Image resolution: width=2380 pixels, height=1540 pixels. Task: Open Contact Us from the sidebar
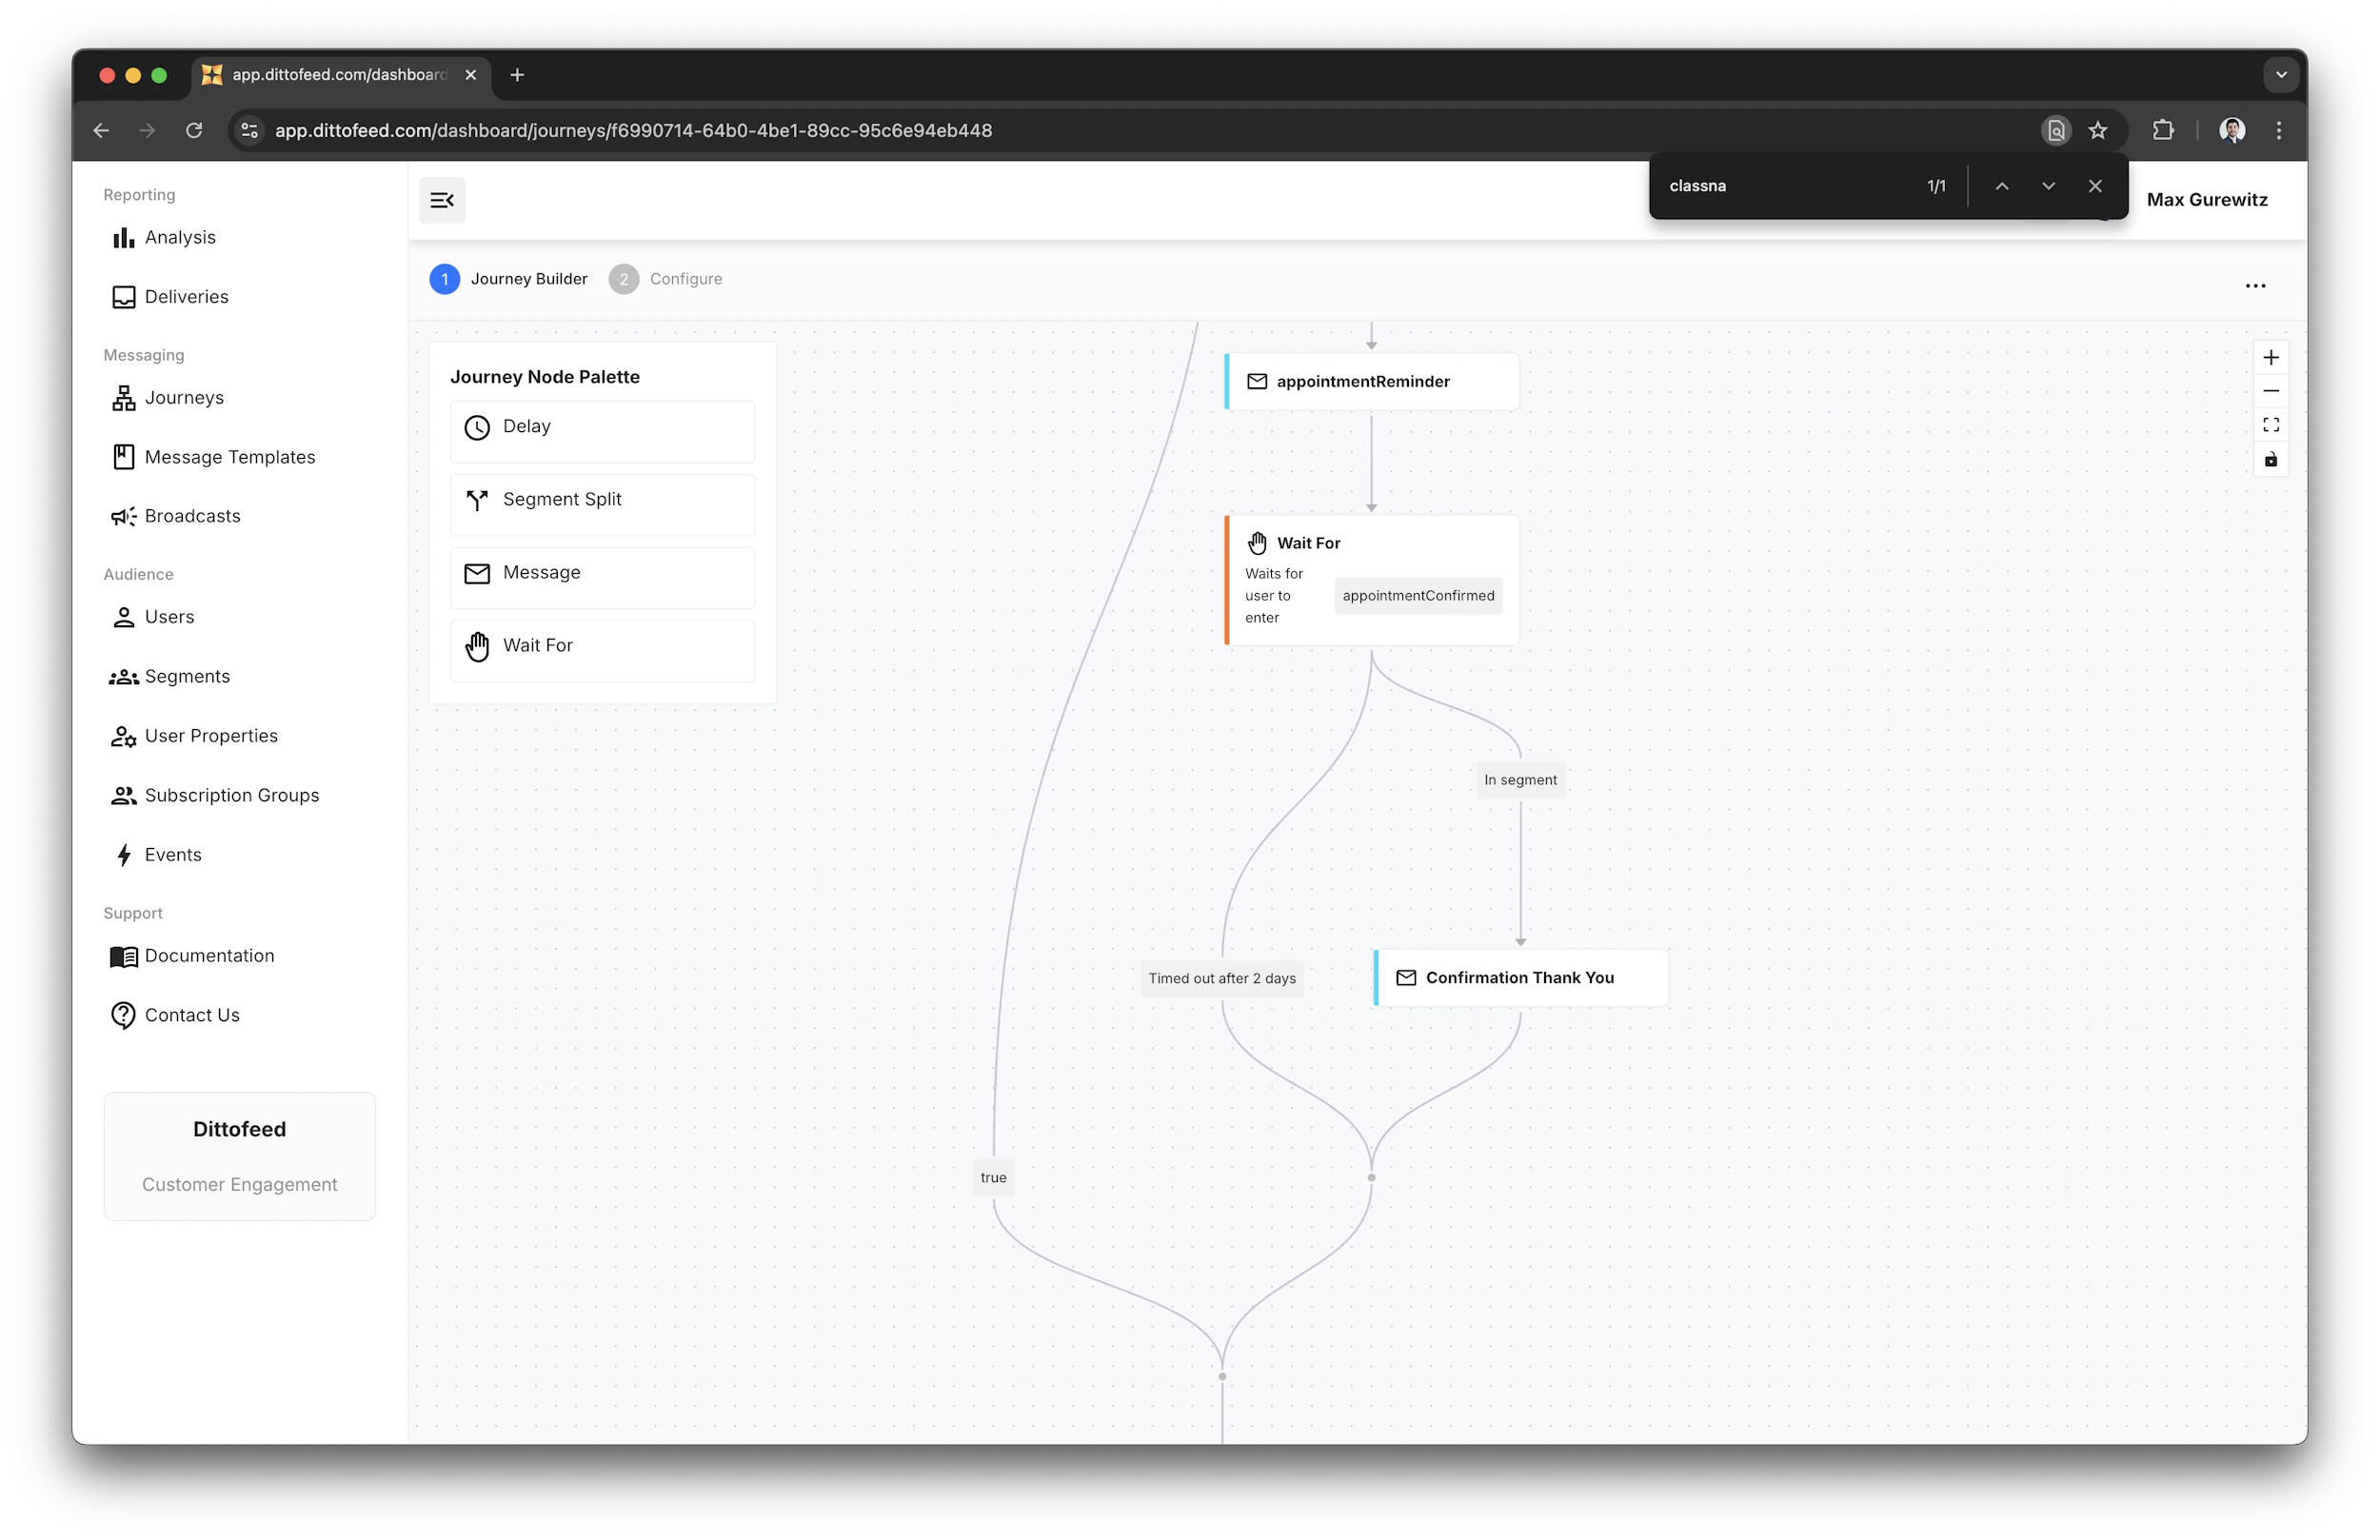coord(192,1015)
